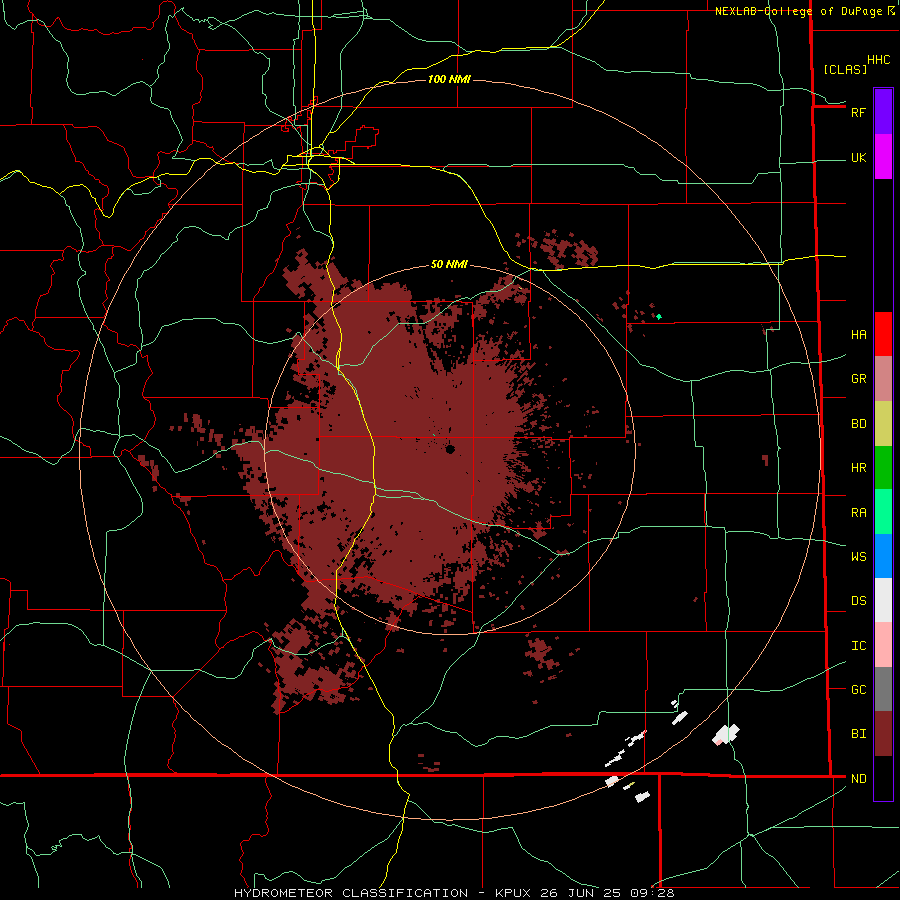Select the WS legend label
Viewport: 900px width, 900px height.
[858, 557]
